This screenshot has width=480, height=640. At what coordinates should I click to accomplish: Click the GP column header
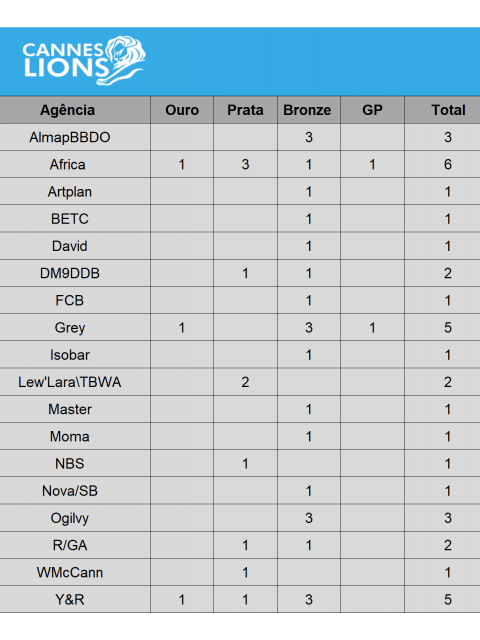point(372,110)
